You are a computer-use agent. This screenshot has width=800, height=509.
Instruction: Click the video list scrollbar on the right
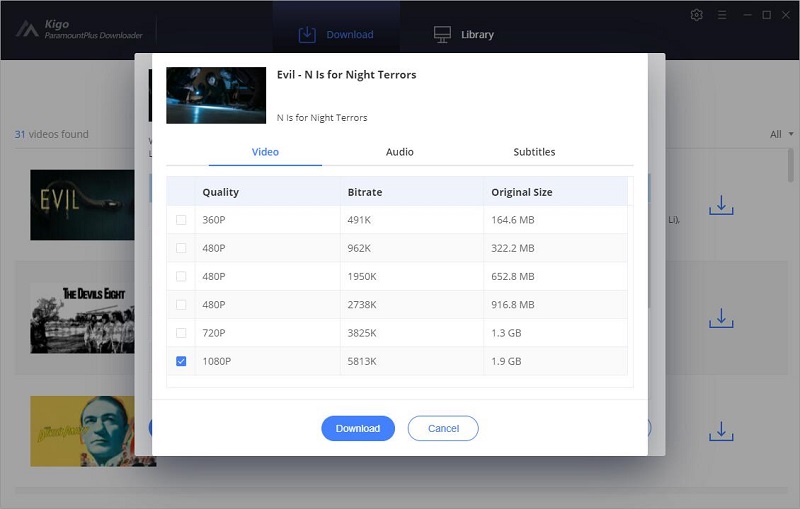790,164
